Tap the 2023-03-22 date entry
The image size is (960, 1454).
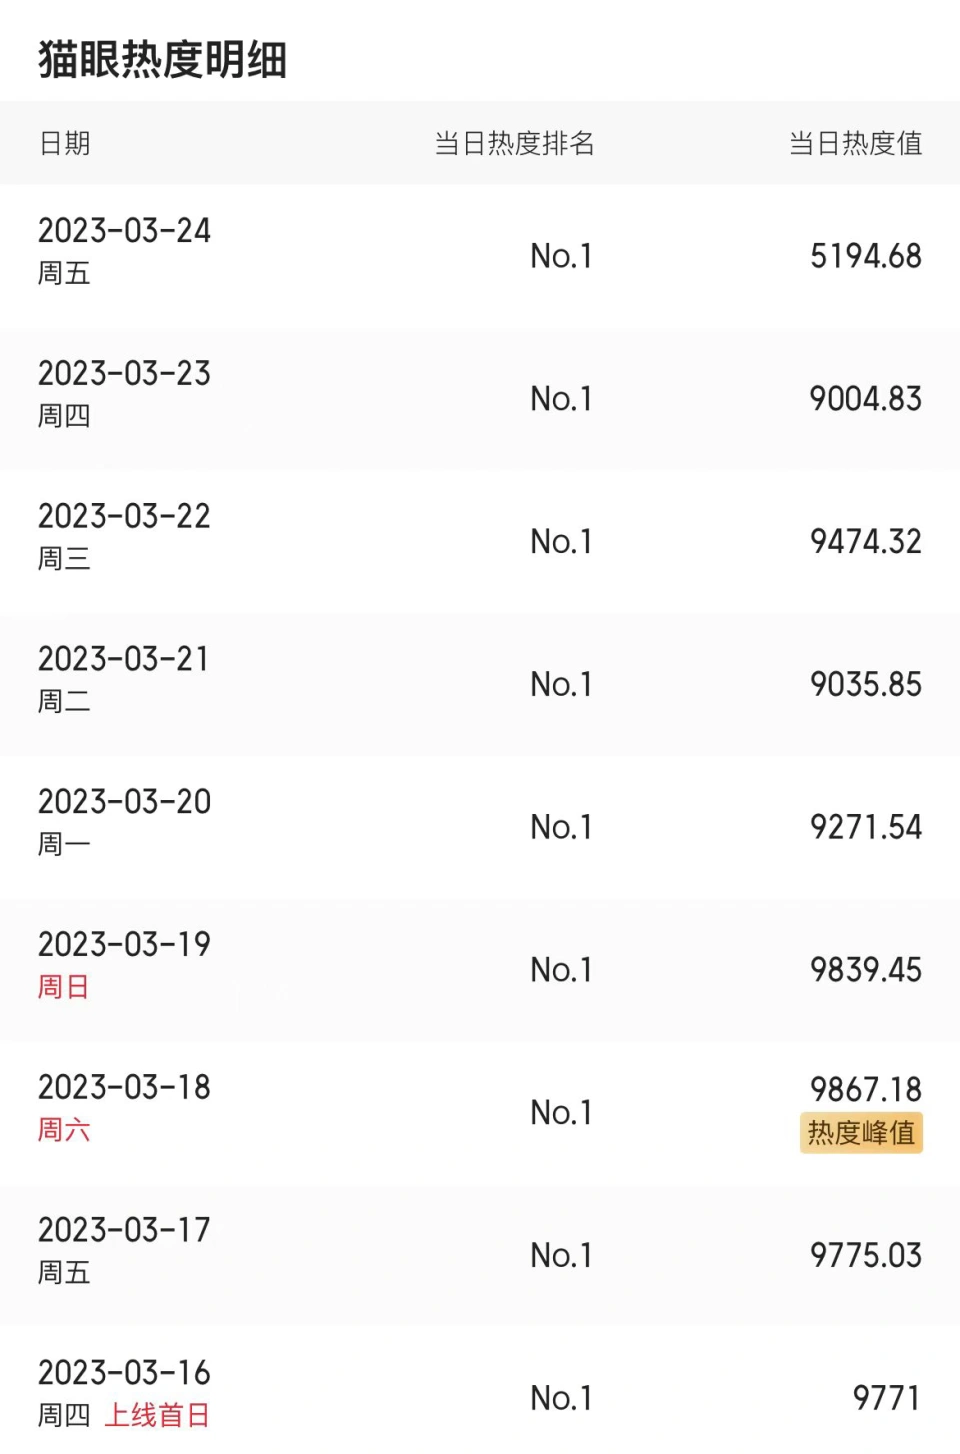coord(124,517)
